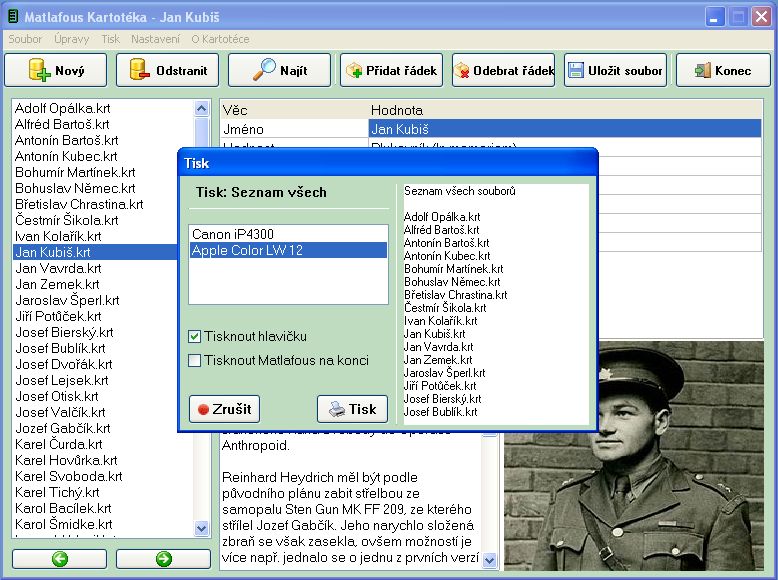Click the Hodnota column header
778x580 pixels.
coord(565,110)
